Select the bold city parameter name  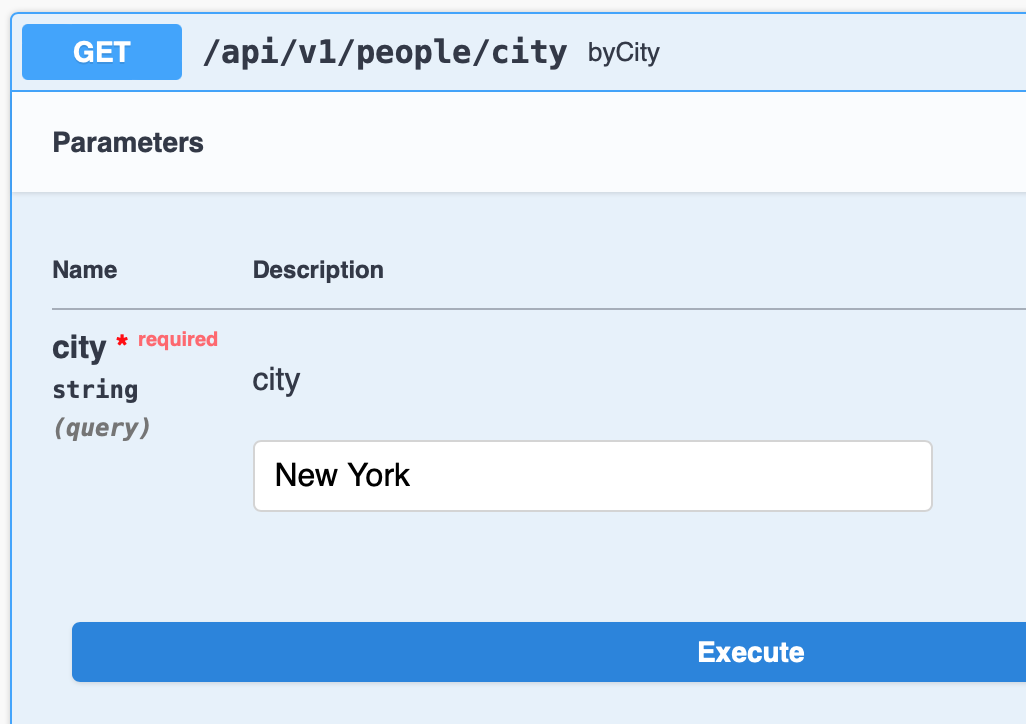click(79, 348)
